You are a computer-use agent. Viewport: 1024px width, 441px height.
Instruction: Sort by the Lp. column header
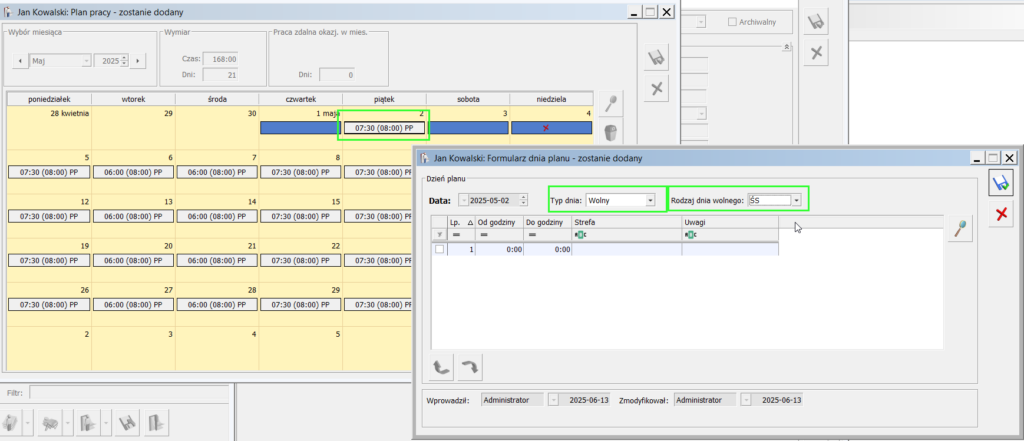[x=461, y=222]
